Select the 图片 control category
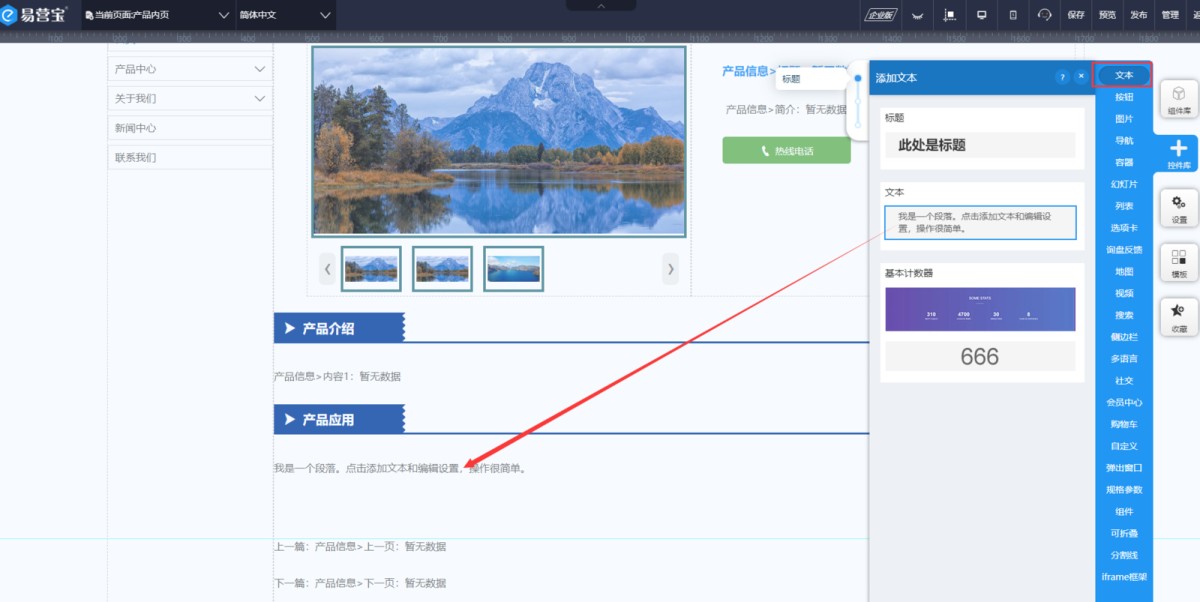The width and height of the screenshot is (1200, 602). (1124, 119)
